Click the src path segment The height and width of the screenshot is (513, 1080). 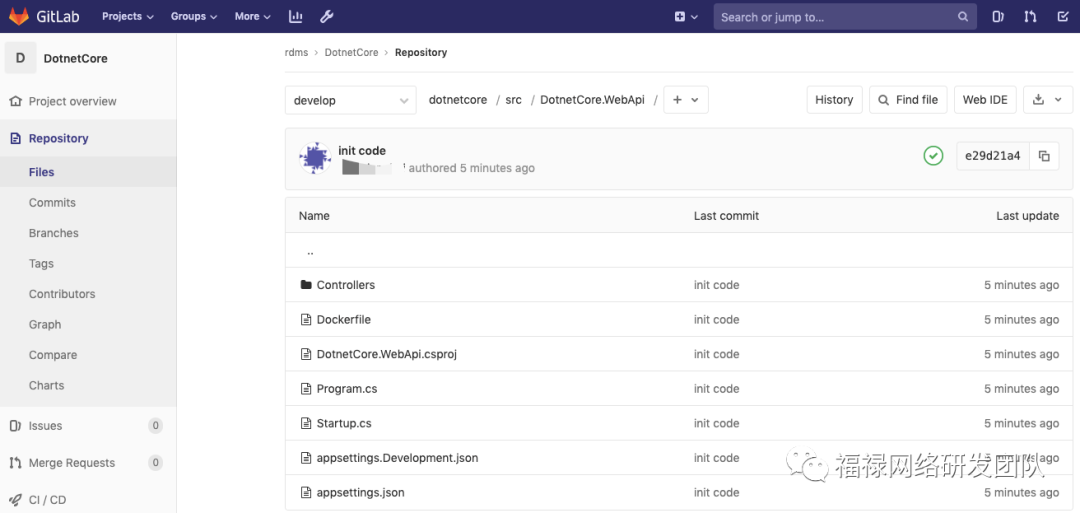513,100
